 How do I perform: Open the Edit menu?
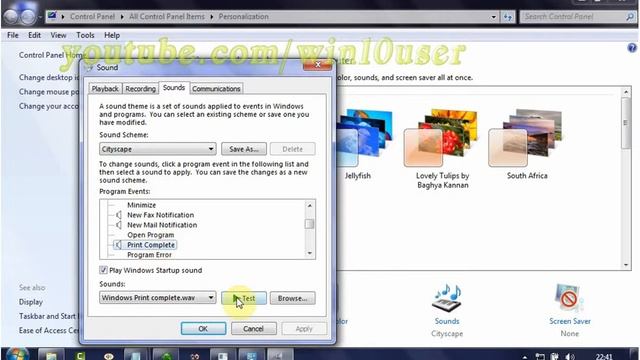click(x=34, y=35)
